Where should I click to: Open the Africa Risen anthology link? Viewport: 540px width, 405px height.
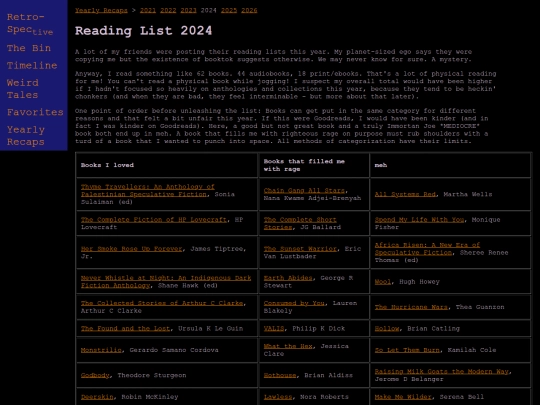[x=427, y=249]
